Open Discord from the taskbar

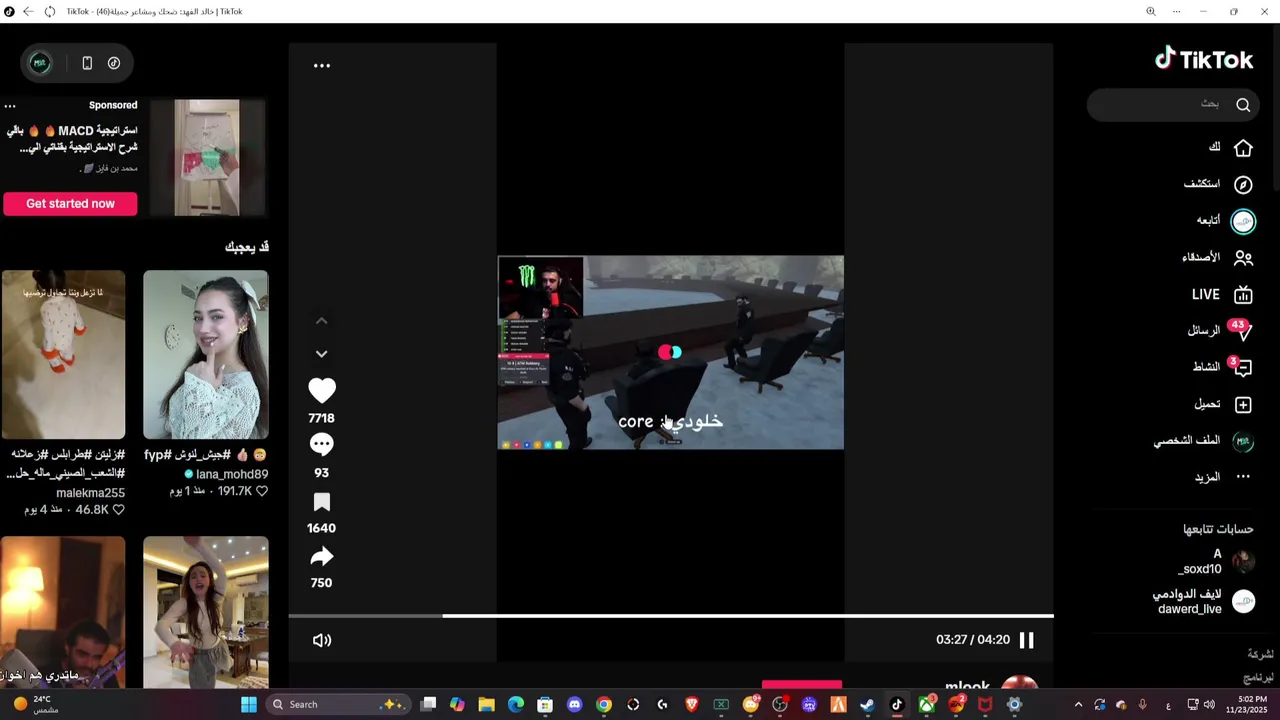coord(574,705)
